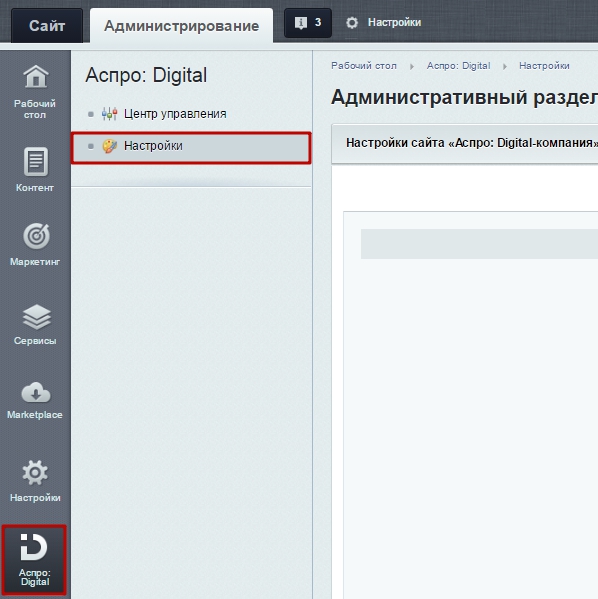Click the palette icon beside Настройки
The image size is (598, 599).
point(110,146)
